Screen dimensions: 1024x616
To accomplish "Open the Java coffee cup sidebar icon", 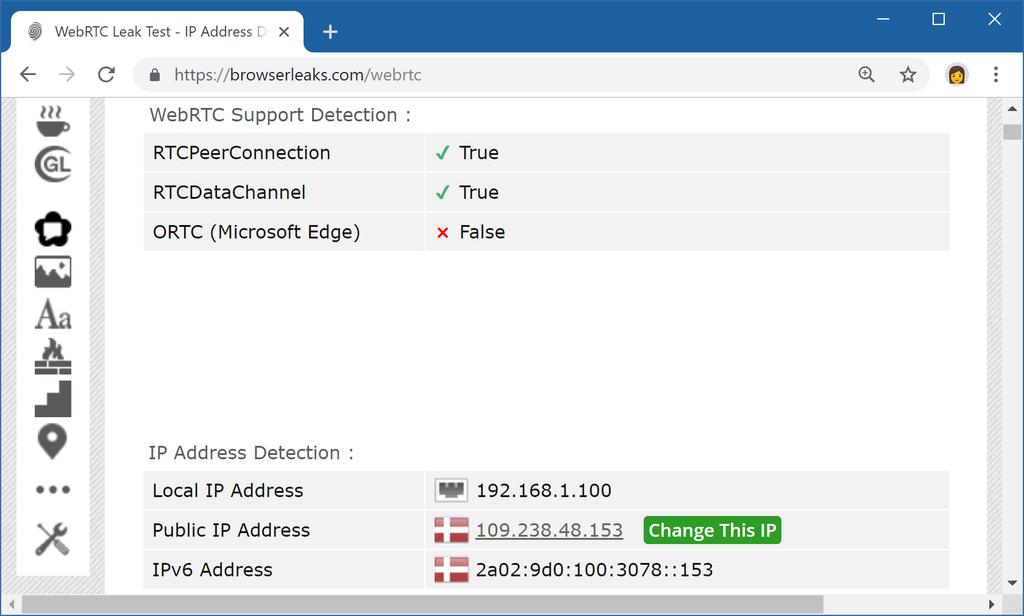I will coord(53,121).
